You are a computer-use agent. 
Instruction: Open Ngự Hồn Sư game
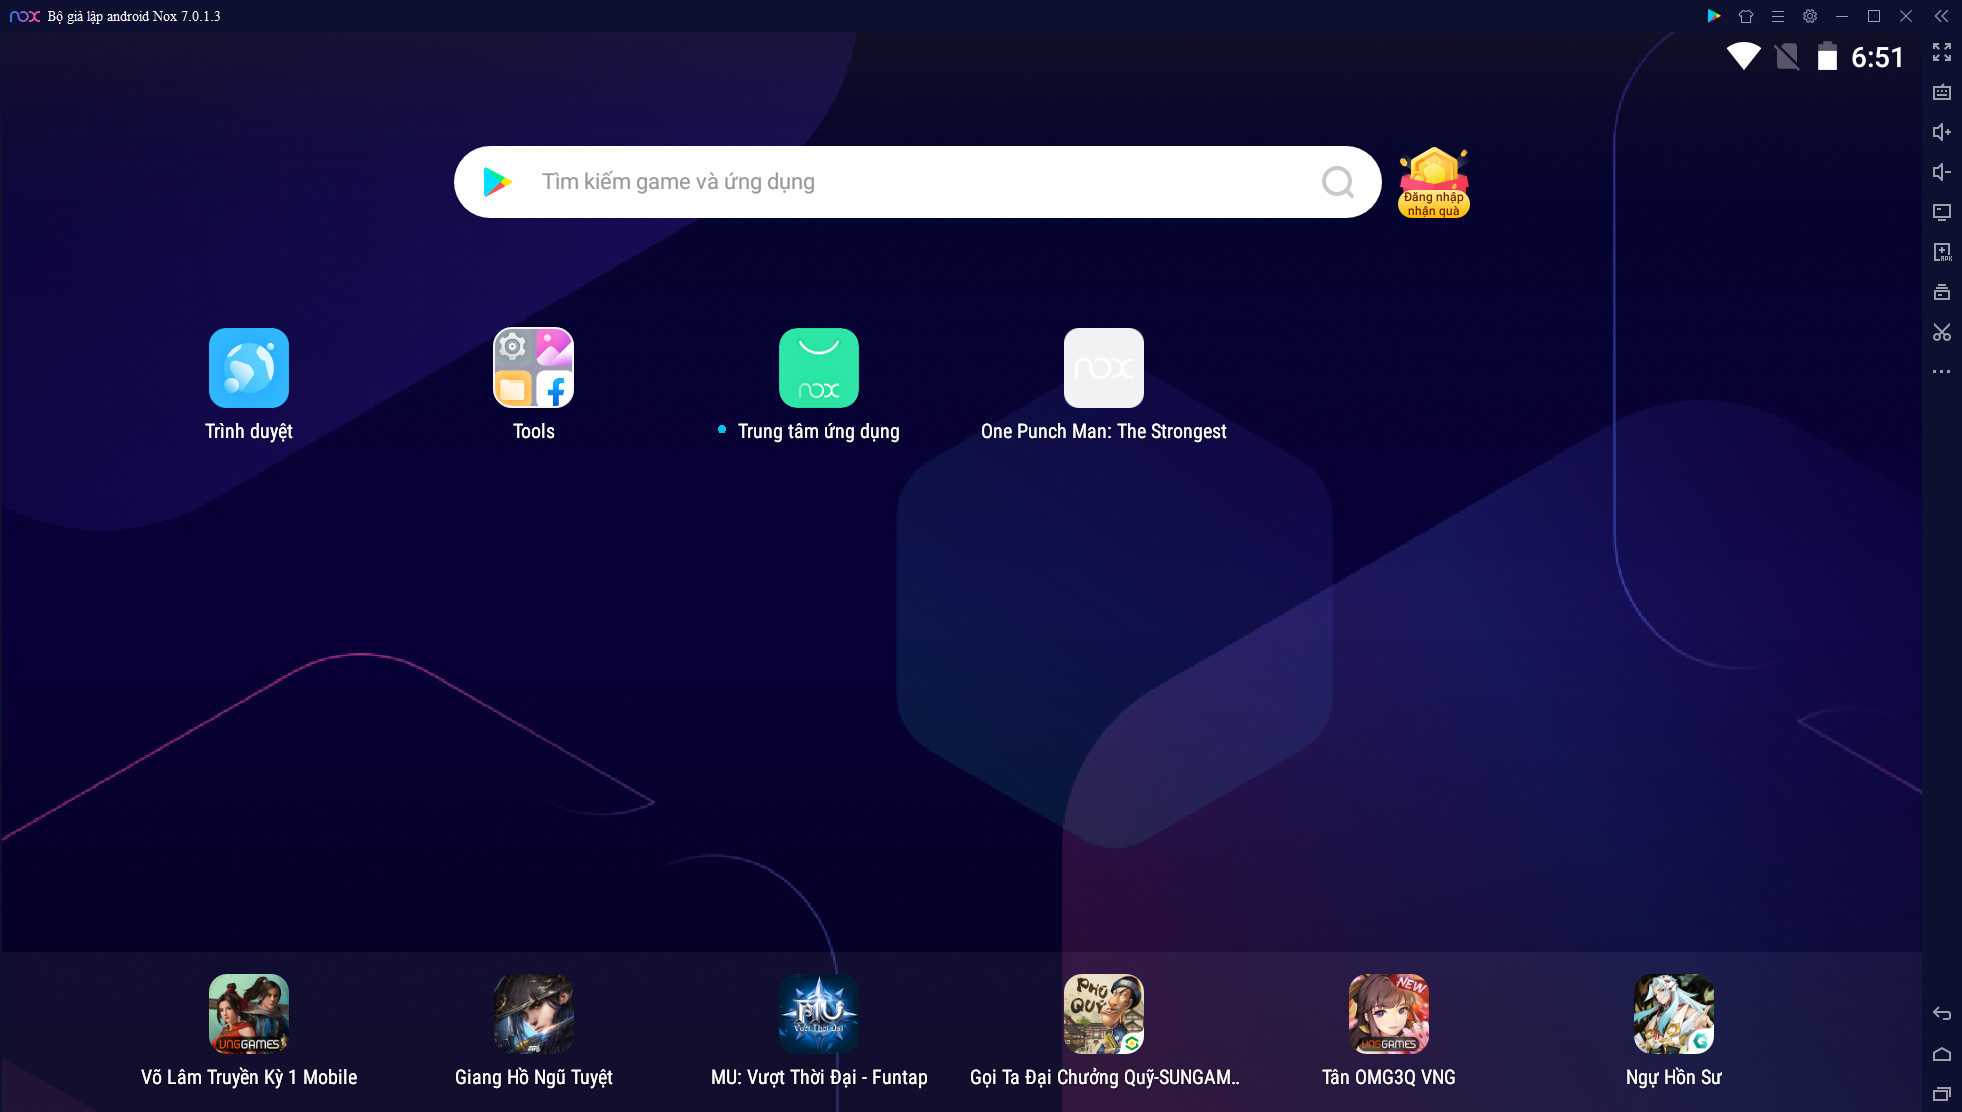1674,1014
